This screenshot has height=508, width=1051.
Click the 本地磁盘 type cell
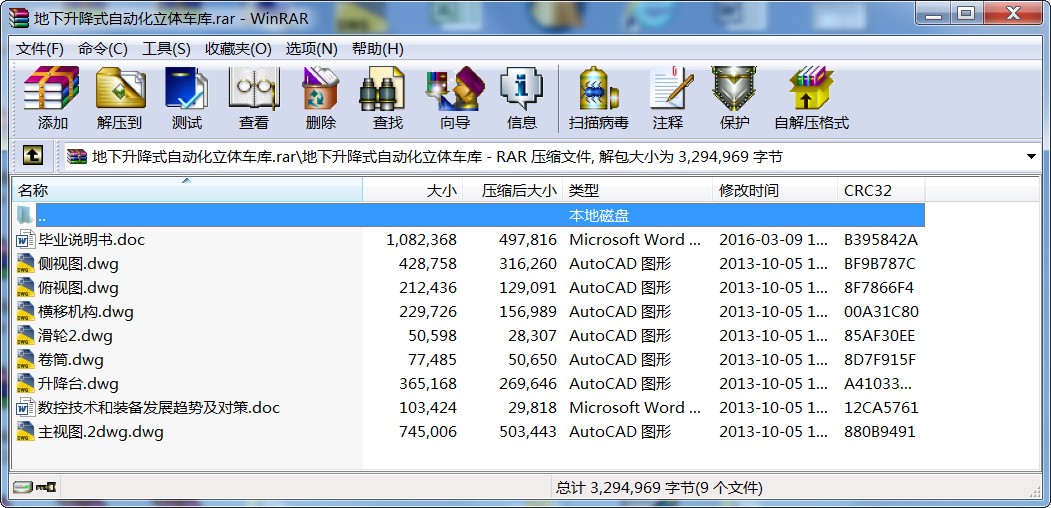tap(599, 216)
